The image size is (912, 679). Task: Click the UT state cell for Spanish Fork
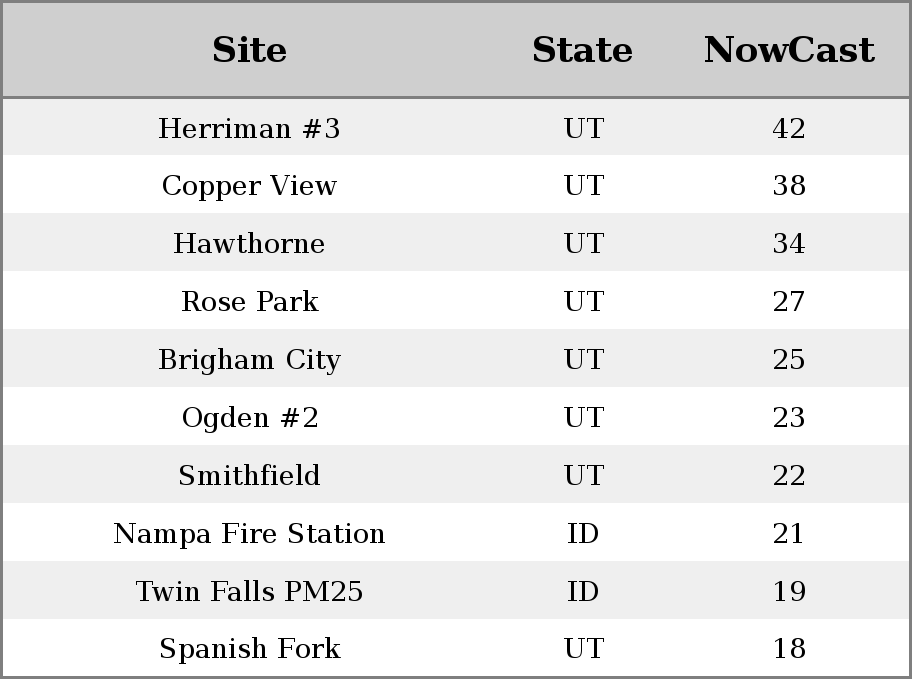pyautogui.click(x=584, y=648)
